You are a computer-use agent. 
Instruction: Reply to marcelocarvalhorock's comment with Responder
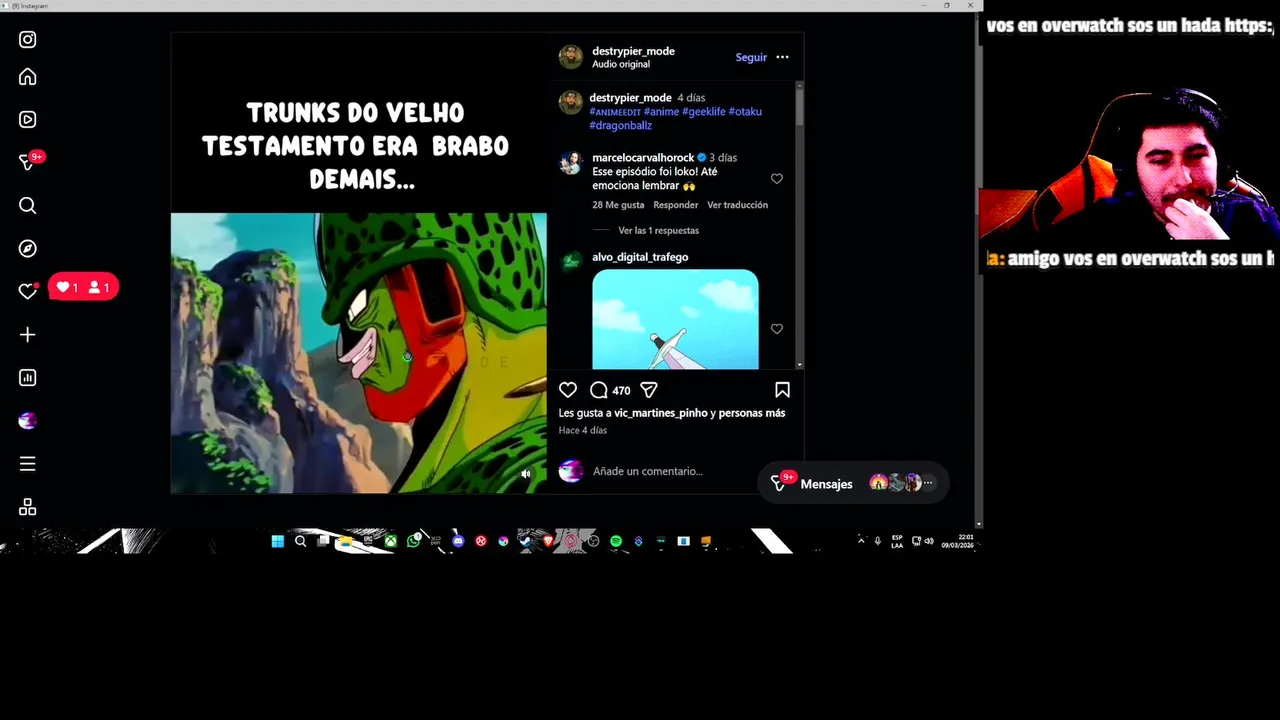click(x=676, y=205)
